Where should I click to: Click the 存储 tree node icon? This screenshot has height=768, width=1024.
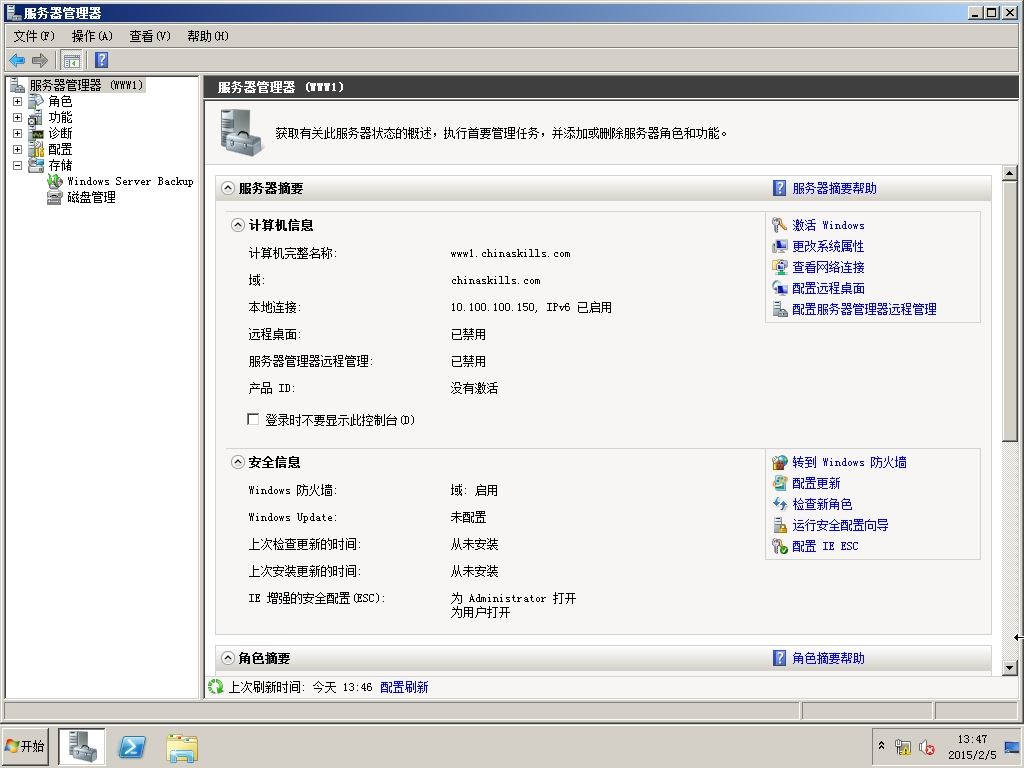coord(37,165)
